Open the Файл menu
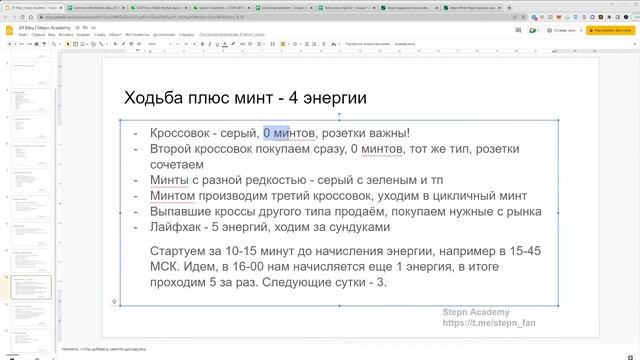The height and width of the screenshot is (360, 640). pos(23,35)
